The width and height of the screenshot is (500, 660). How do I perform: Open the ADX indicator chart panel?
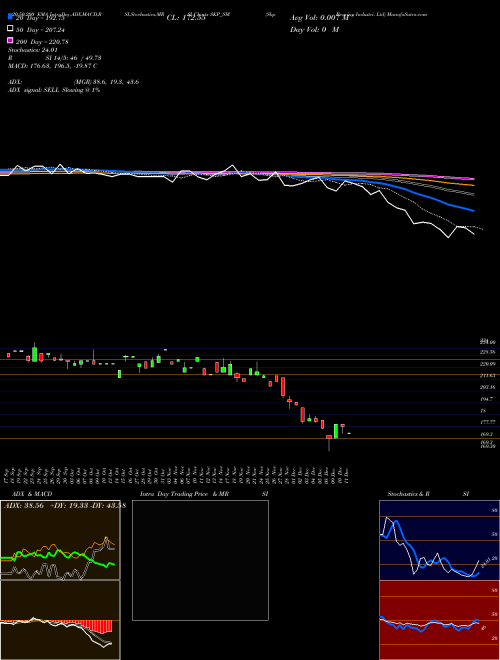(60, 540)
